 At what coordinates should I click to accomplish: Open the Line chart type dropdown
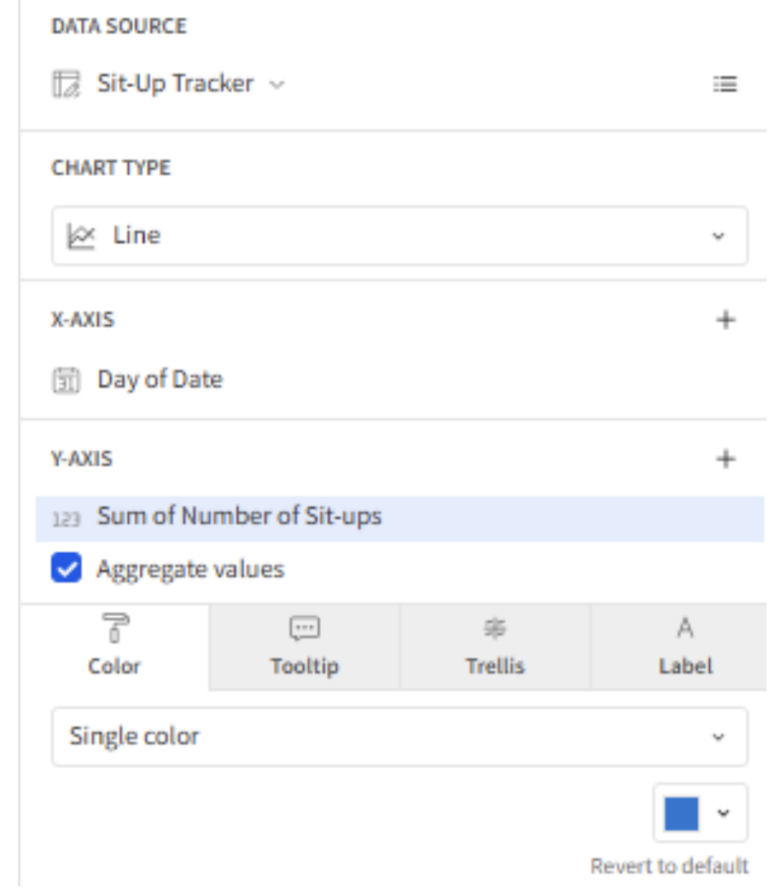pyautogui.click(x=399, y=235)
